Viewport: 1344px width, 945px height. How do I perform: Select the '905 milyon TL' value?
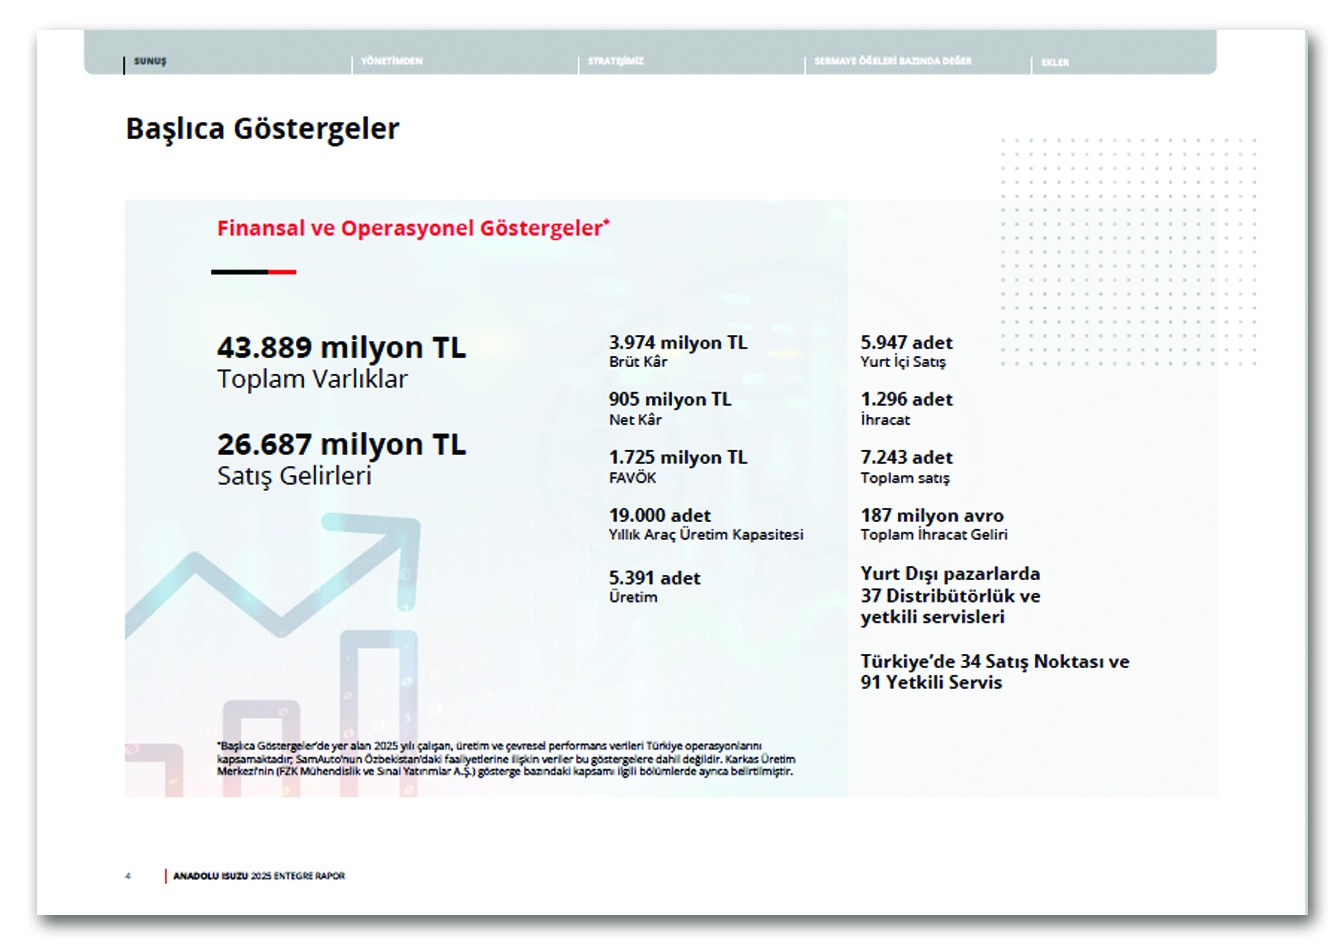tap(670, 399)
